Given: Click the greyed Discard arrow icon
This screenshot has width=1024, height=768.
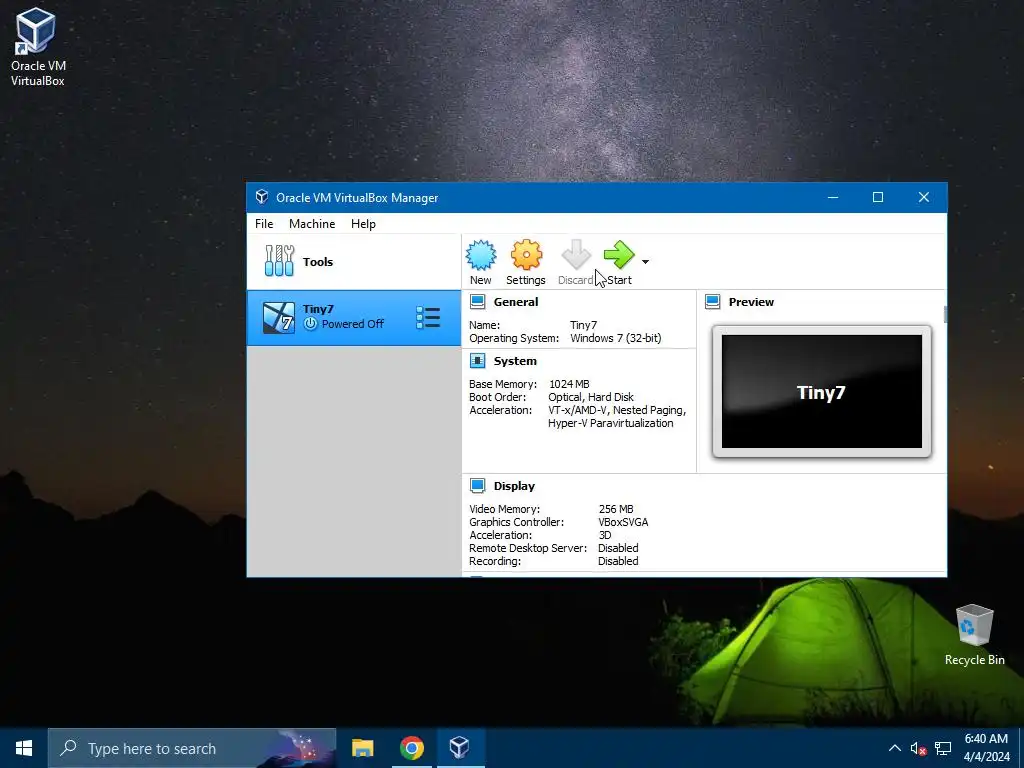Looking at the screenshot, I should pos(575,255).
